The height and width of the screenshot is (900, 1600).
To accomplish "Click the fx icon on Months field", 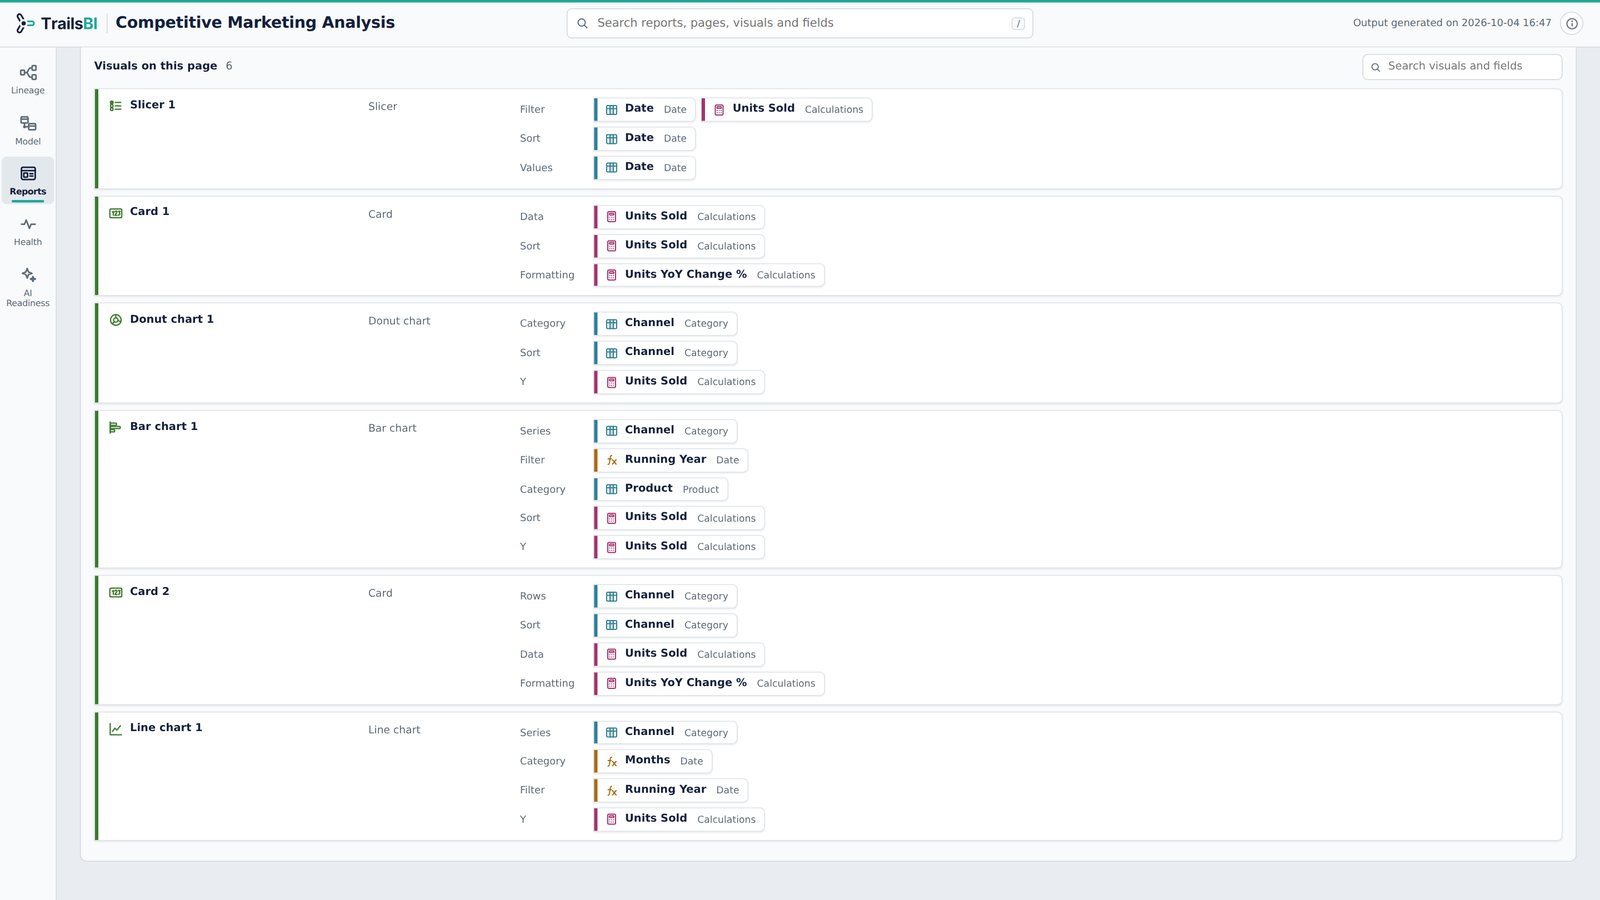I will (612, 762).
